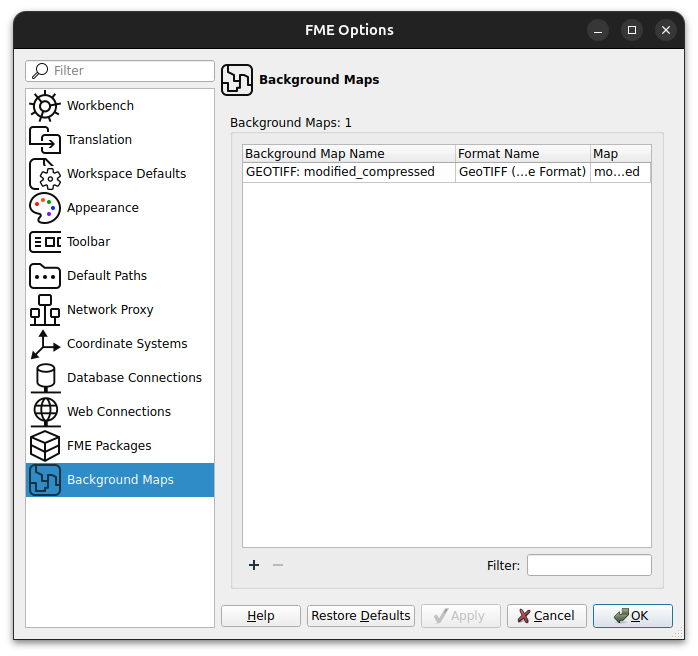Select the Translation icon in sidebar

[x=45, y=140]
